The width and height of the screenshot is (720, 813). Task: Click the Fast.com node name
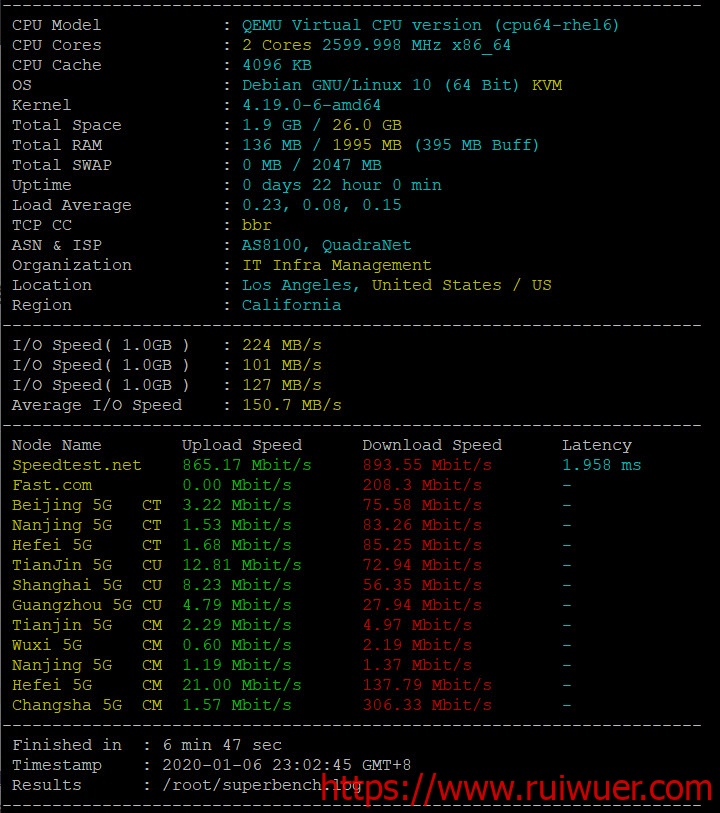click(52, 485)
